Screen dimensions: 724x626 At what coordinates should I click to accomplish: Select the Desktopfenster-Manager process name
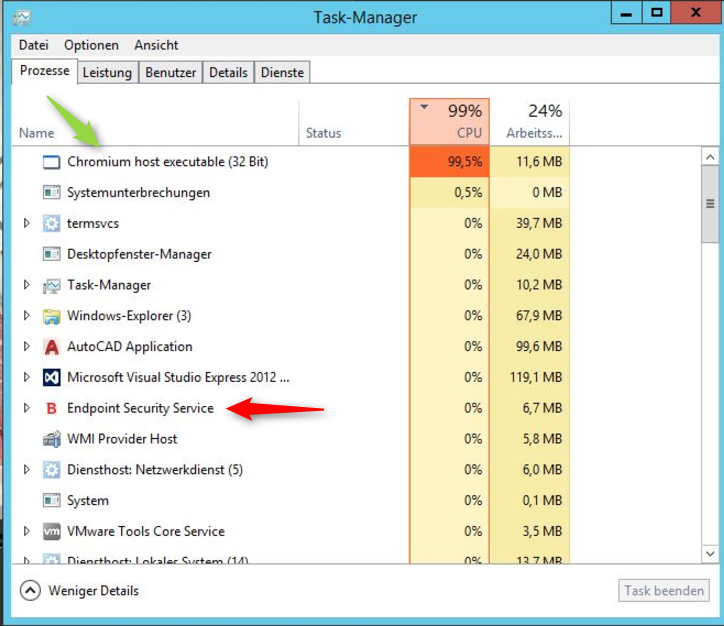139,254
